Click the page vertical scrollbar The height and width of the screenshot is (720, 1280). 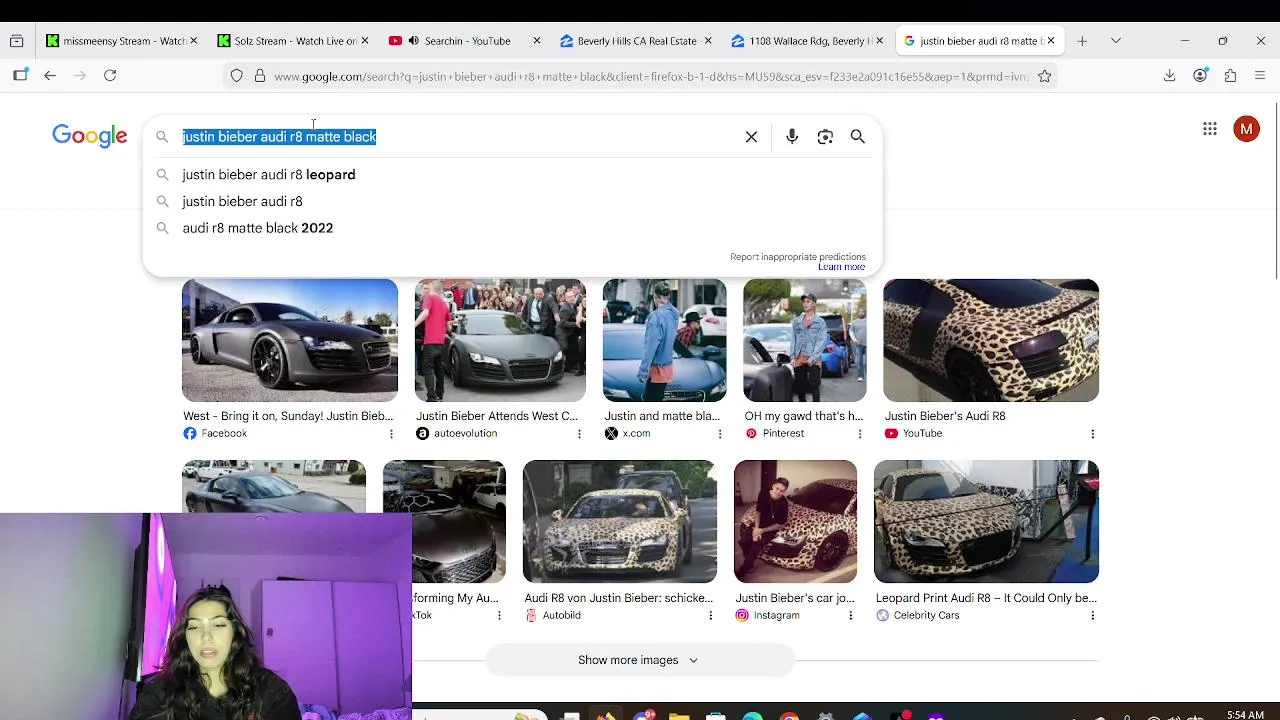[1276, 190]
